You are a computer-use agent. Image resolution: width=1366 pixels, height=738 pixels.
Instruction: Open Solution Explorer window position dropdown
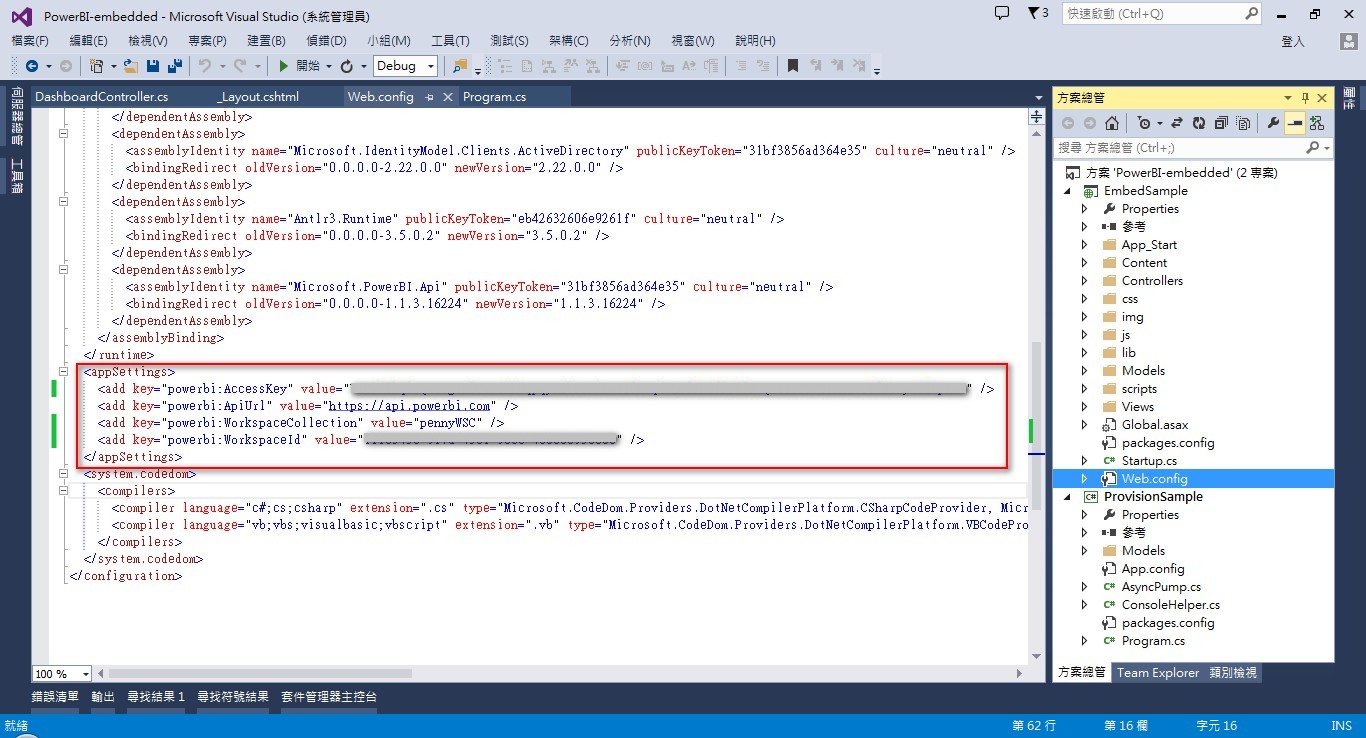(1288, 97)
